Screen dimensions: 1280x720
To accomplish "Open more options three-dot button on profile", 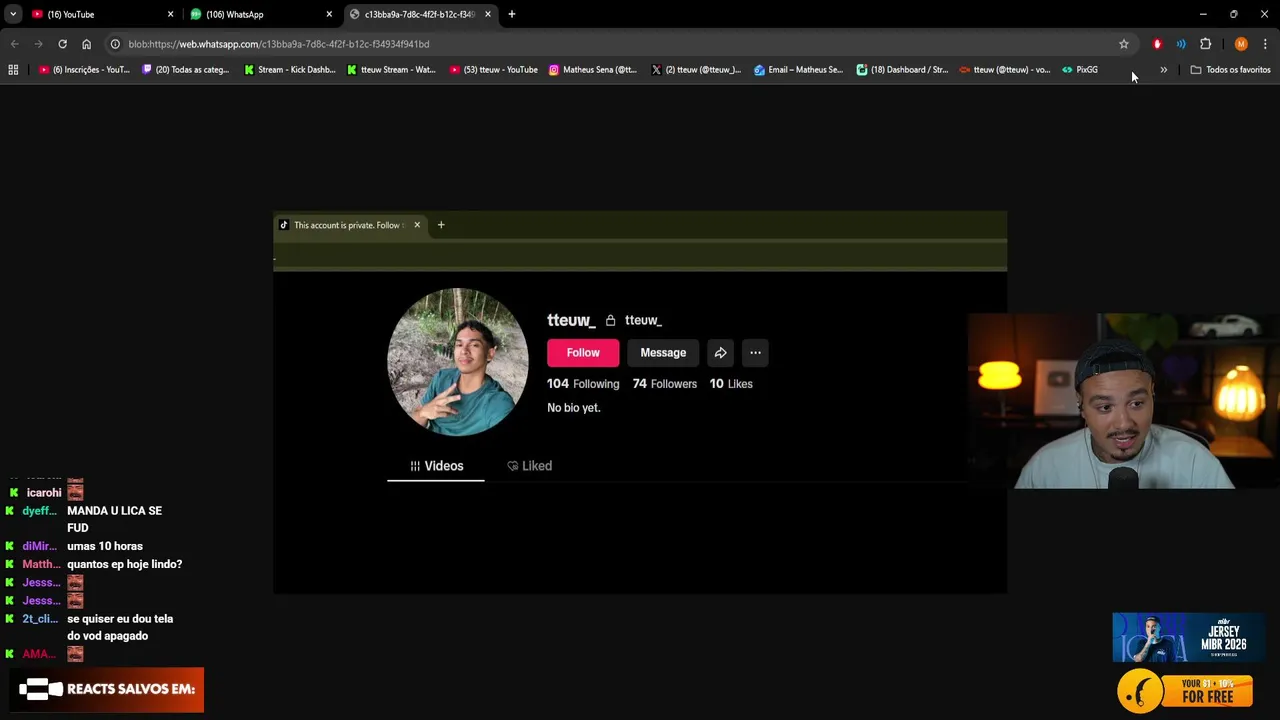I will click(756, 353).
